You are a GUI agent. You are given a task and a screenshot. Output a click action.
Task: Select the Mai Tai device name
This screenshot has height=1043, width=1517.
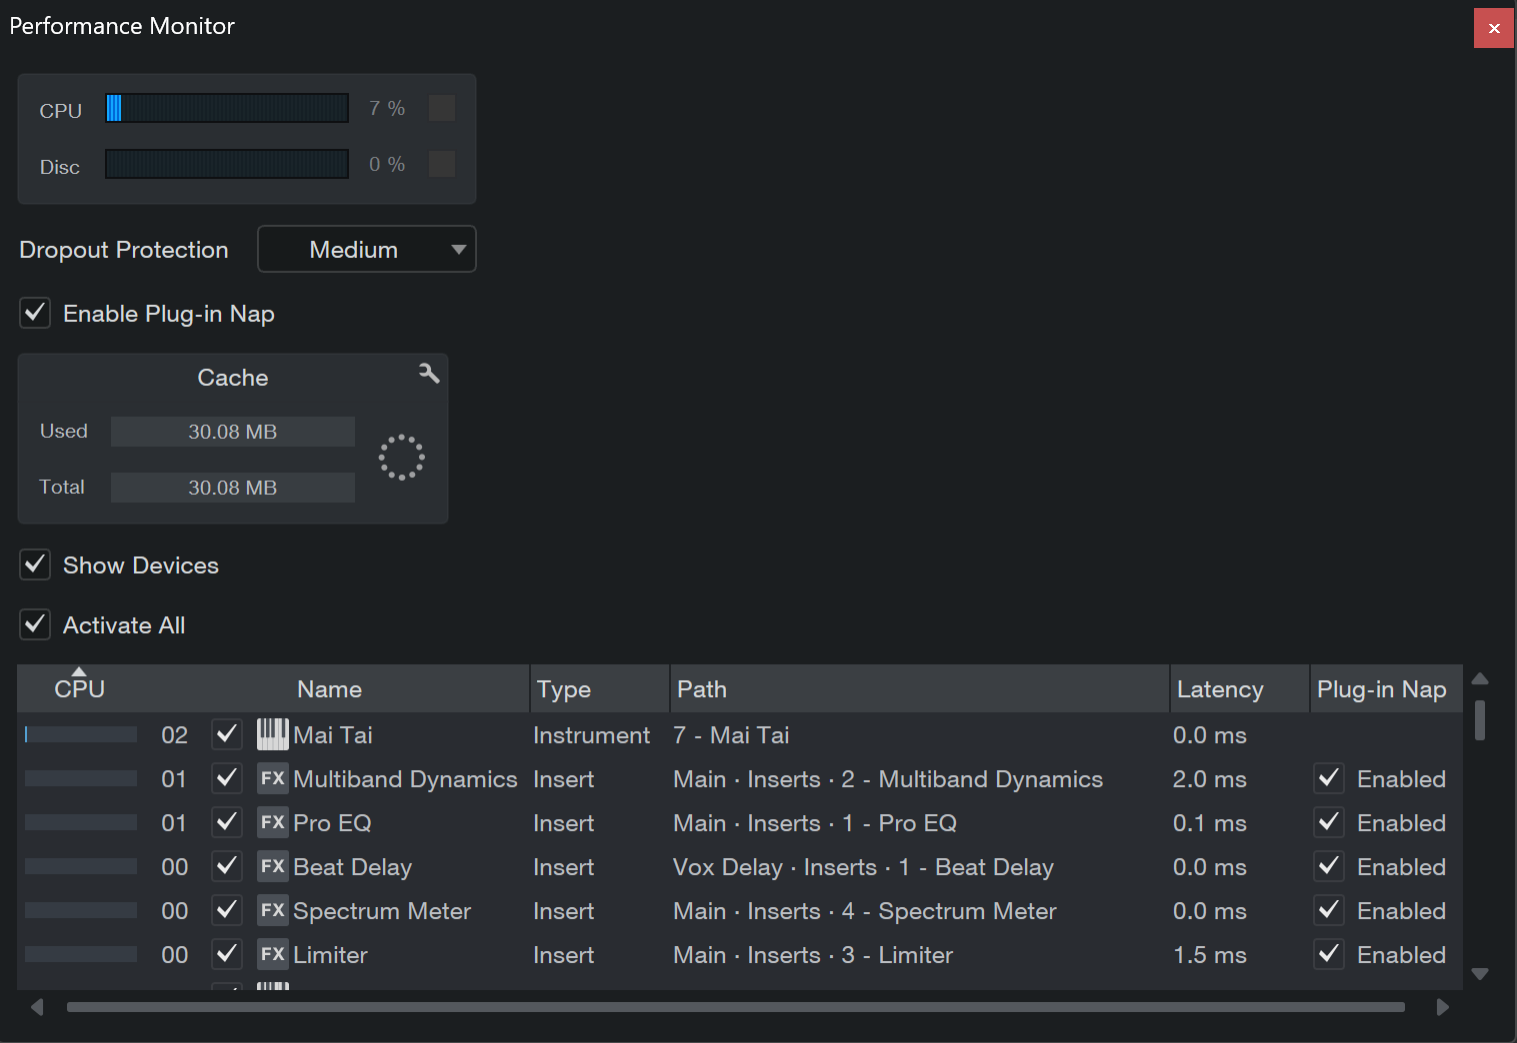tap(333, 735)
